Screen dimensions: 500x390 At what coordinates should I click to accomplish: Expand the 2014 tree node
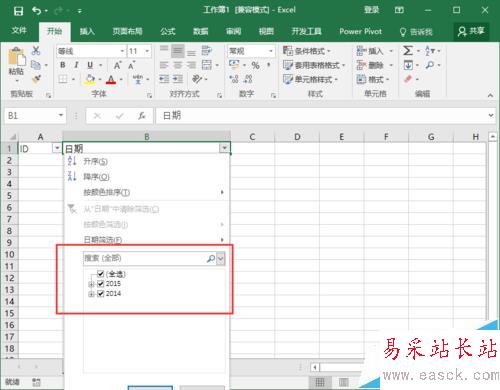point(91,294)
